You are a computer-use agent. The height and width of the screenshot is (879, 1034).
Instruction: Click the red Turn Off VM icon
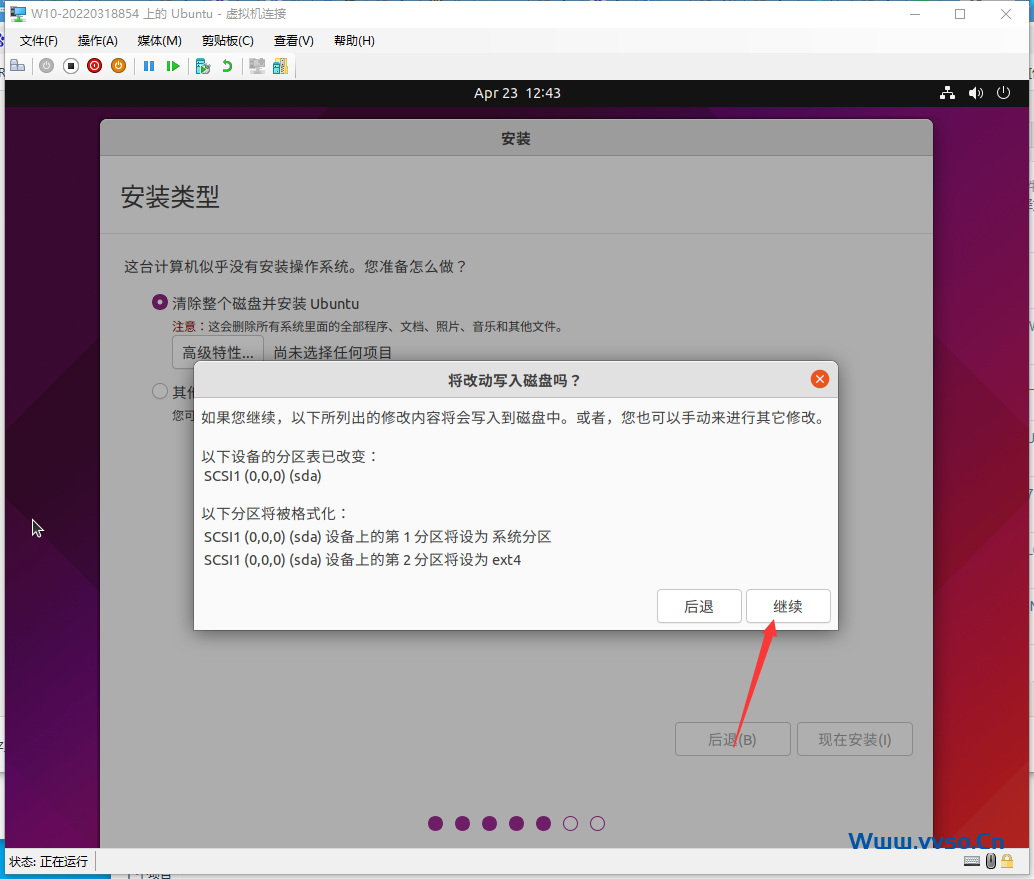tap(94, 65)
